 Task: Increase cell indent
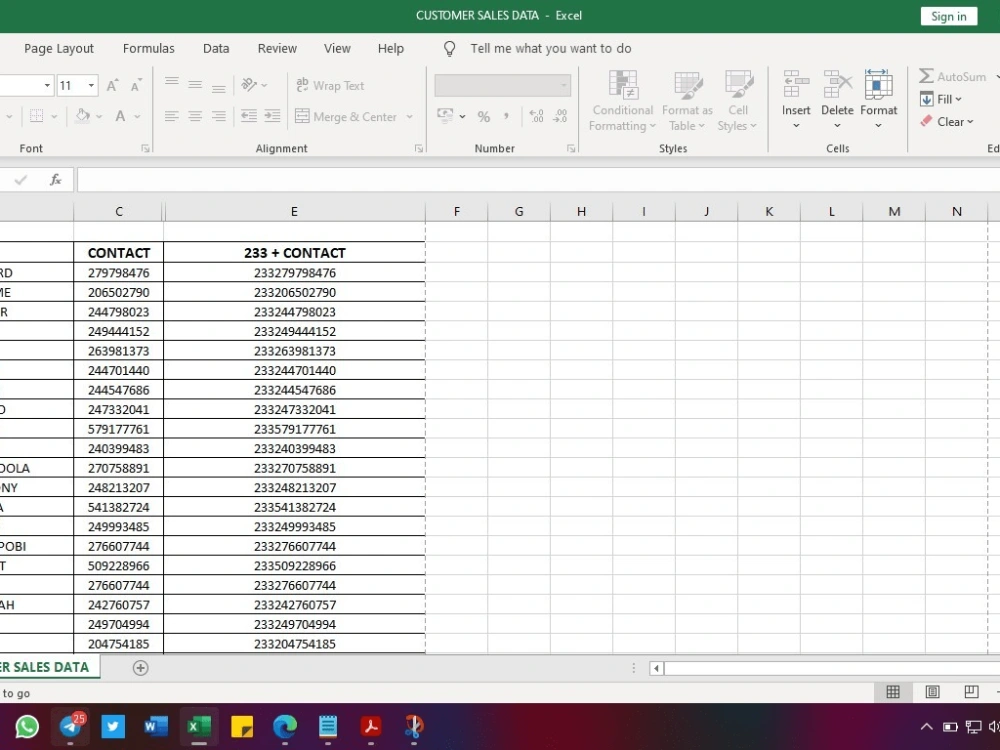coord(272,116)
